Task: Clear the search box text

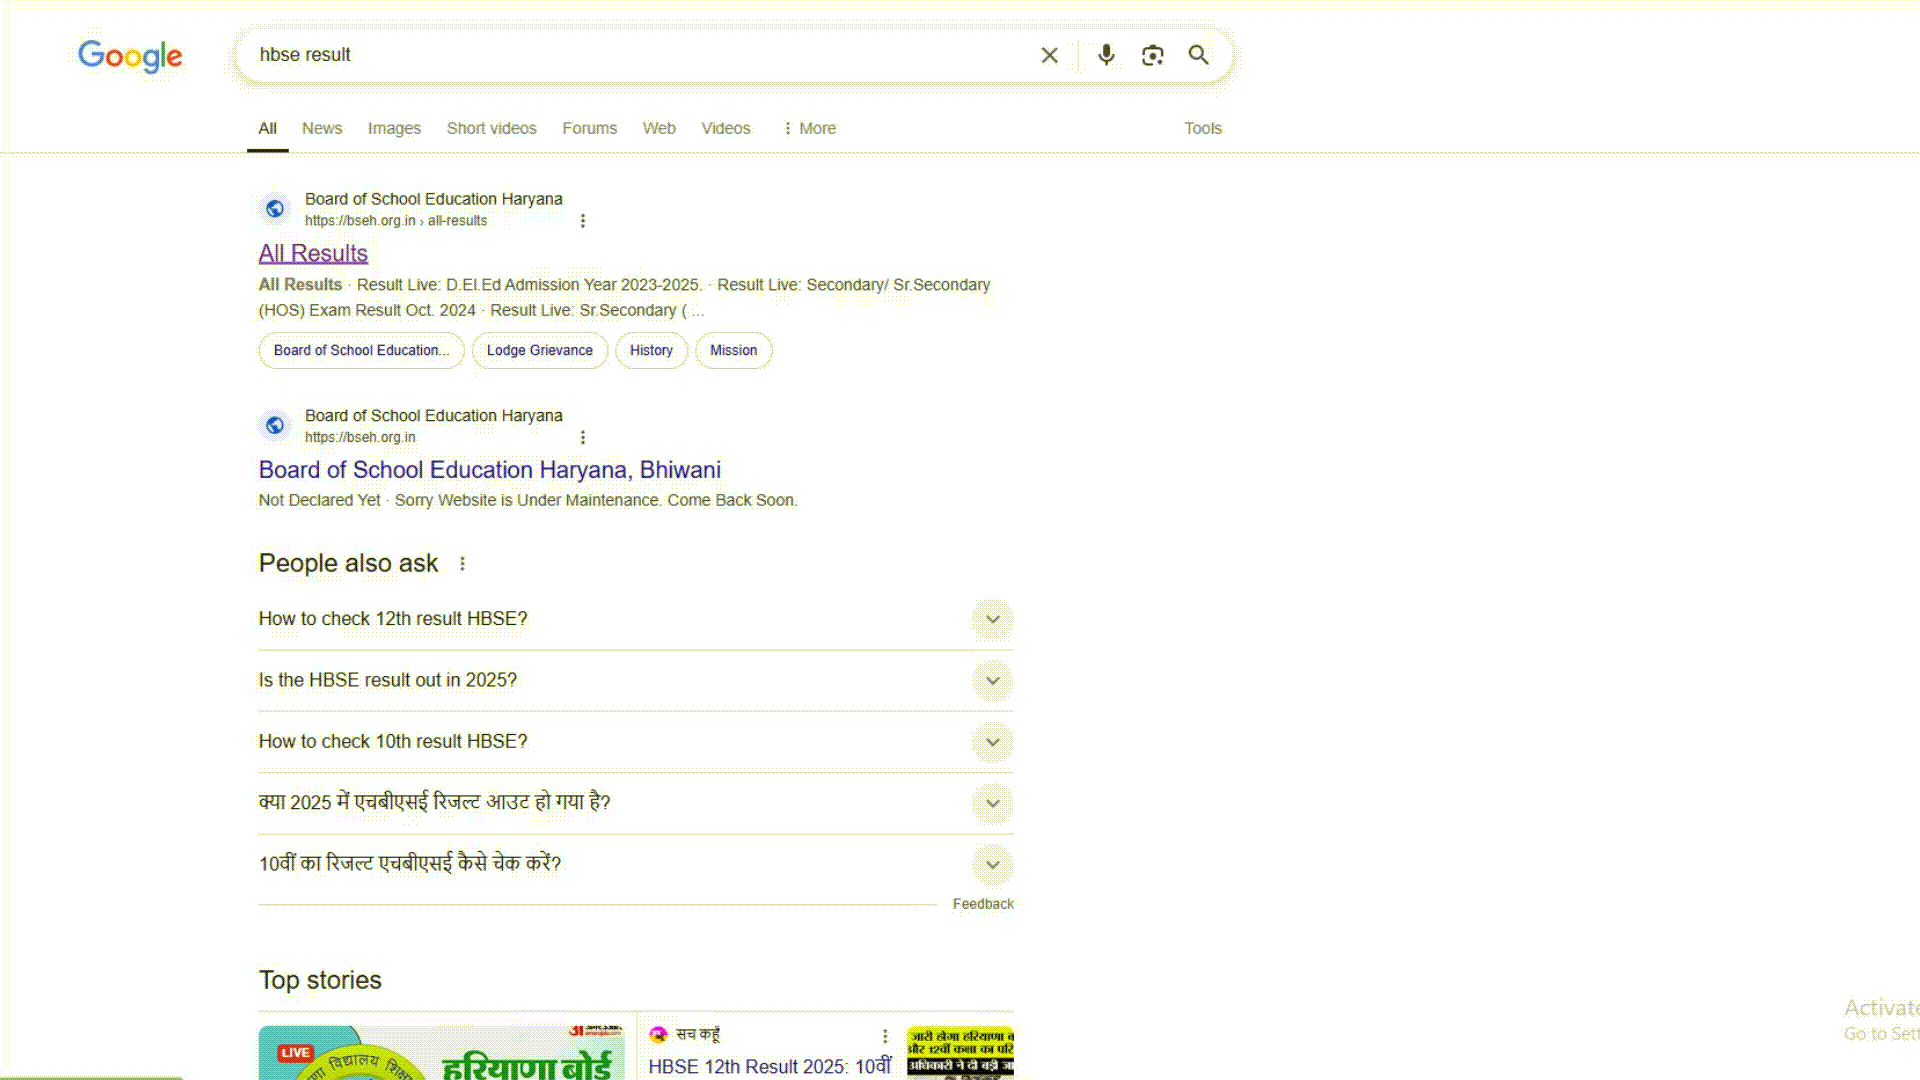Action: pyautogui.click(x=1049, y=55)
